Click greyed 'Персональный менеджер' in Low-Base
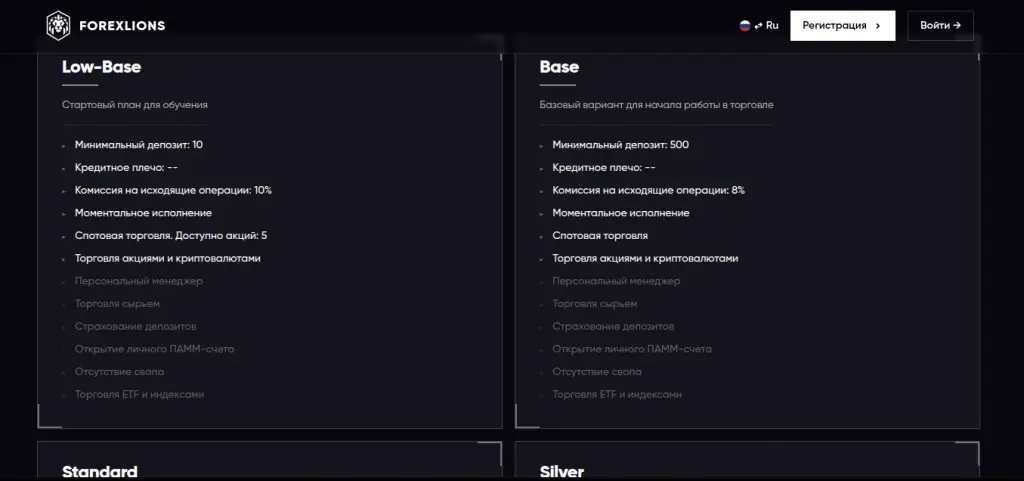 138,281
